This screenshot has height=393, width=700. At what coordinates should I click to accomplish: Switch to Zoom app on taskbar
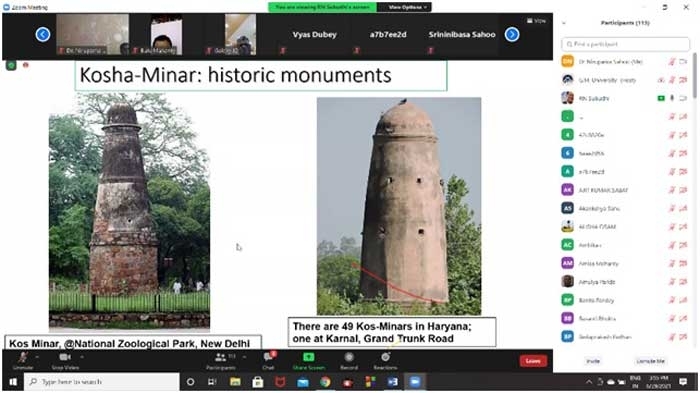[x=415, y=382]
